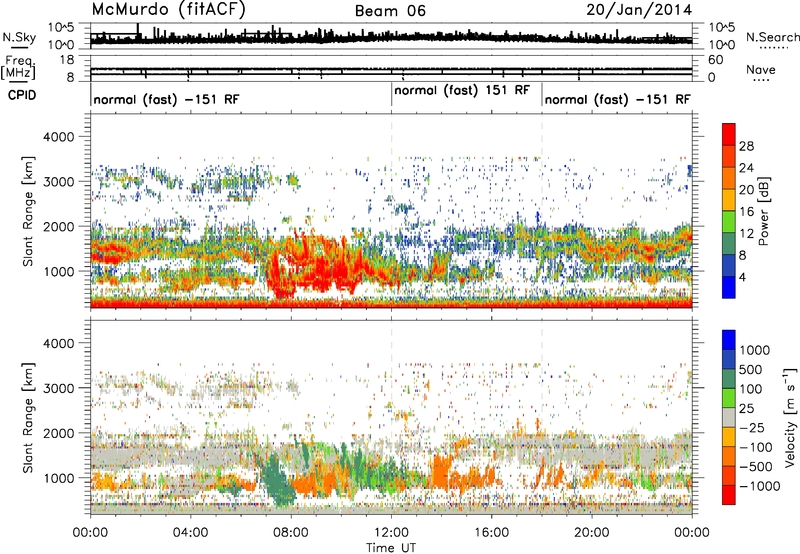Screen dimensions: 800x554
Task: Click the '28' power scale value
Action: tap(746, 146)
